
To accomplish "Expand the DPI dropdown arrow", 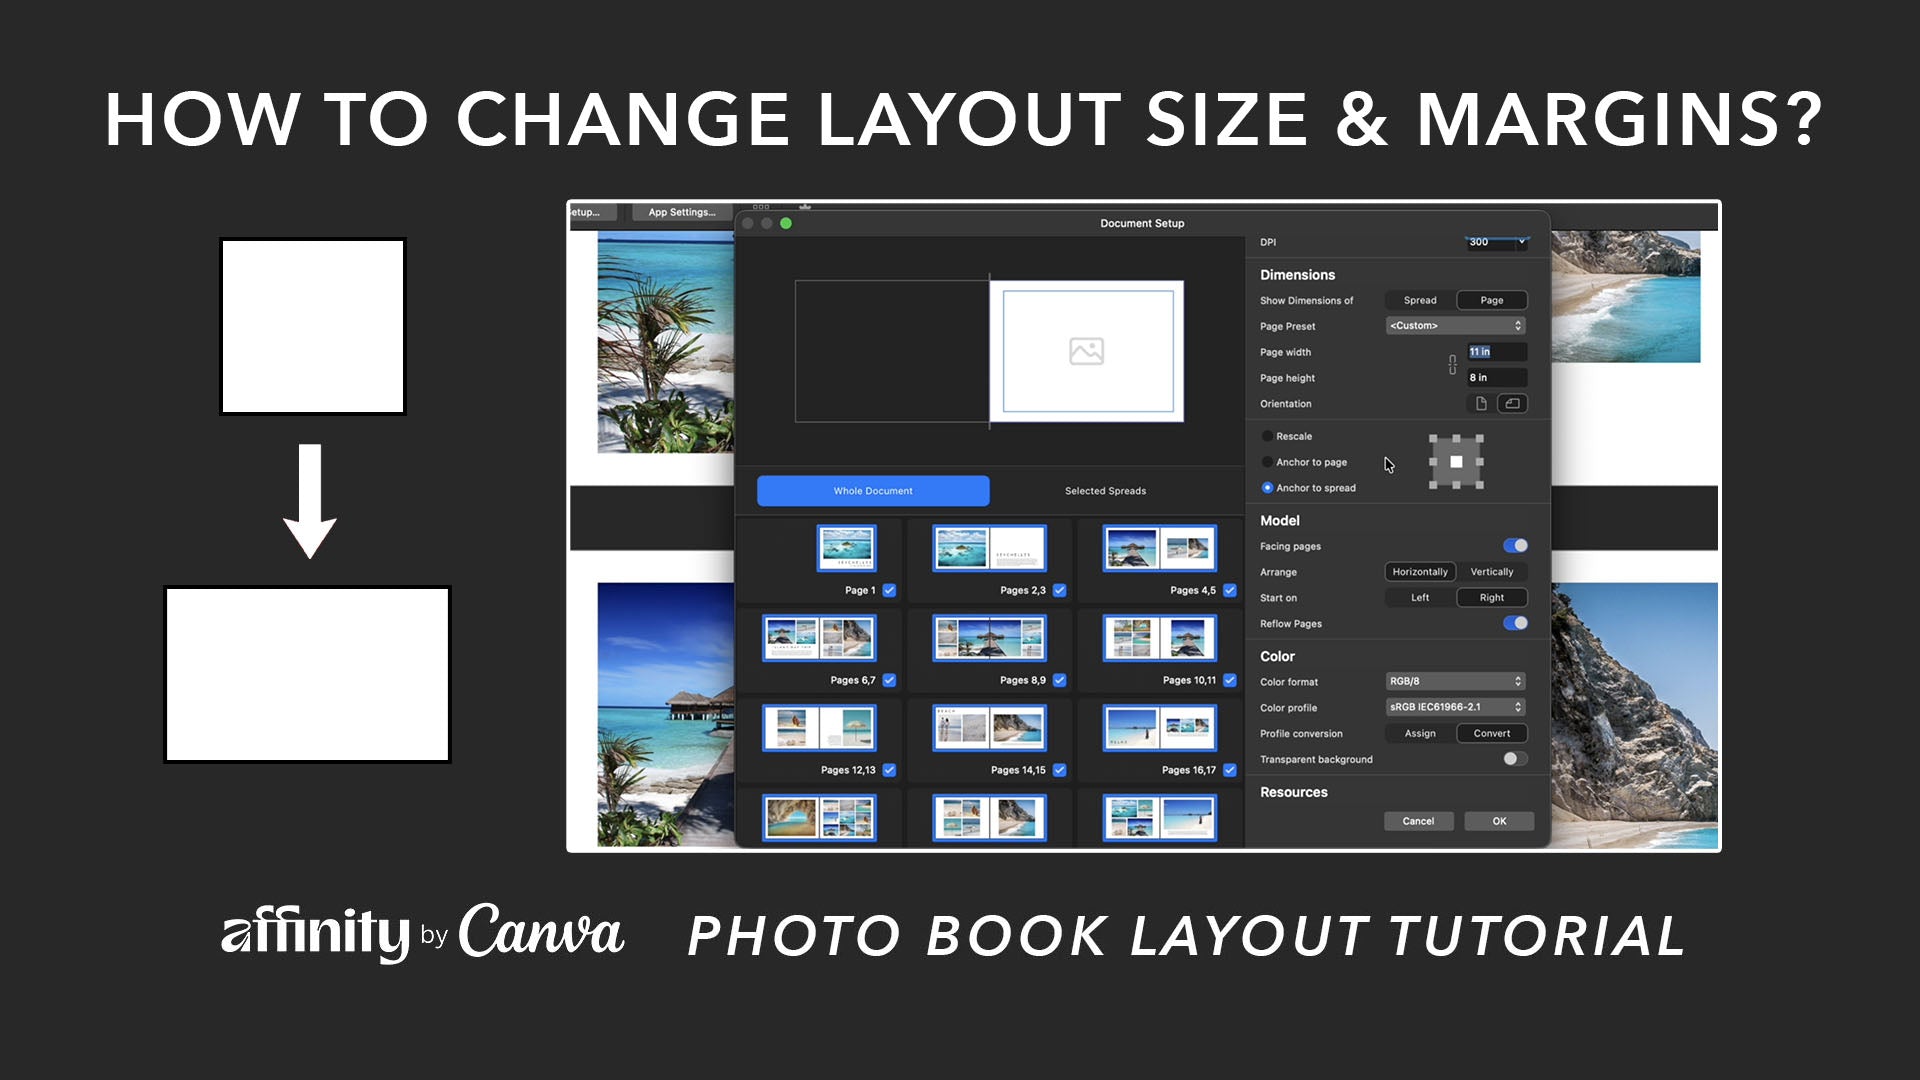I will click(x=1521, y=242).
